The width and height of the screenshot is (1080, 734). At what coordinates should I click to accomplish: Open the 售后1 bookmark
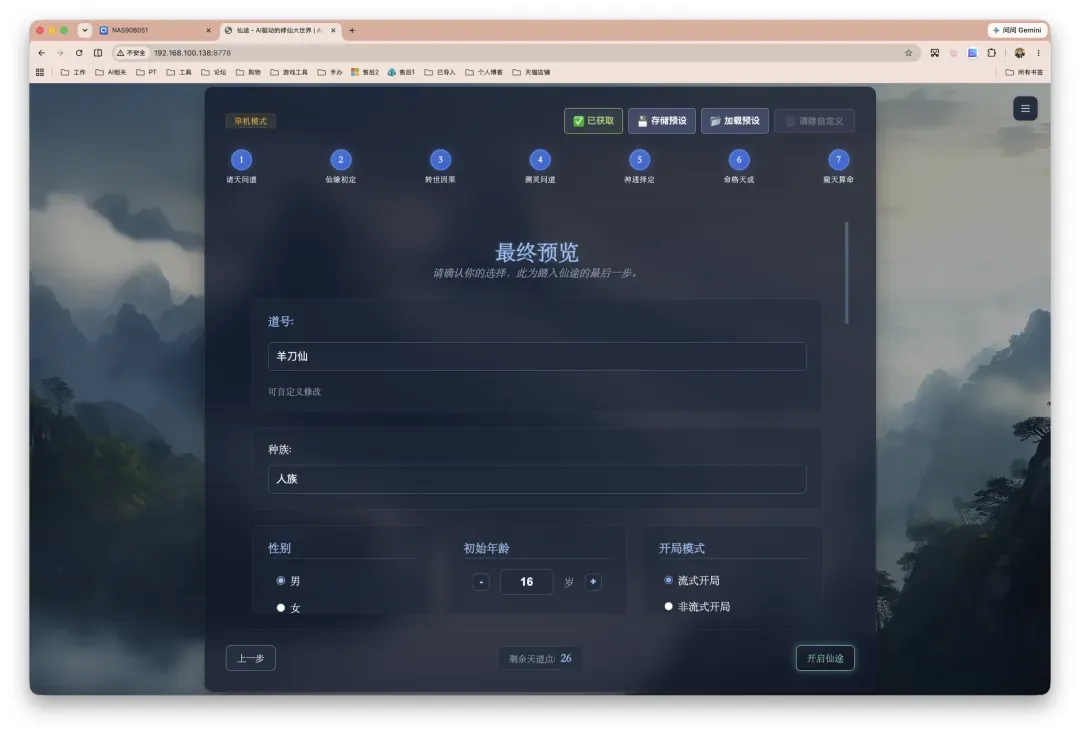tap(401, 72)
